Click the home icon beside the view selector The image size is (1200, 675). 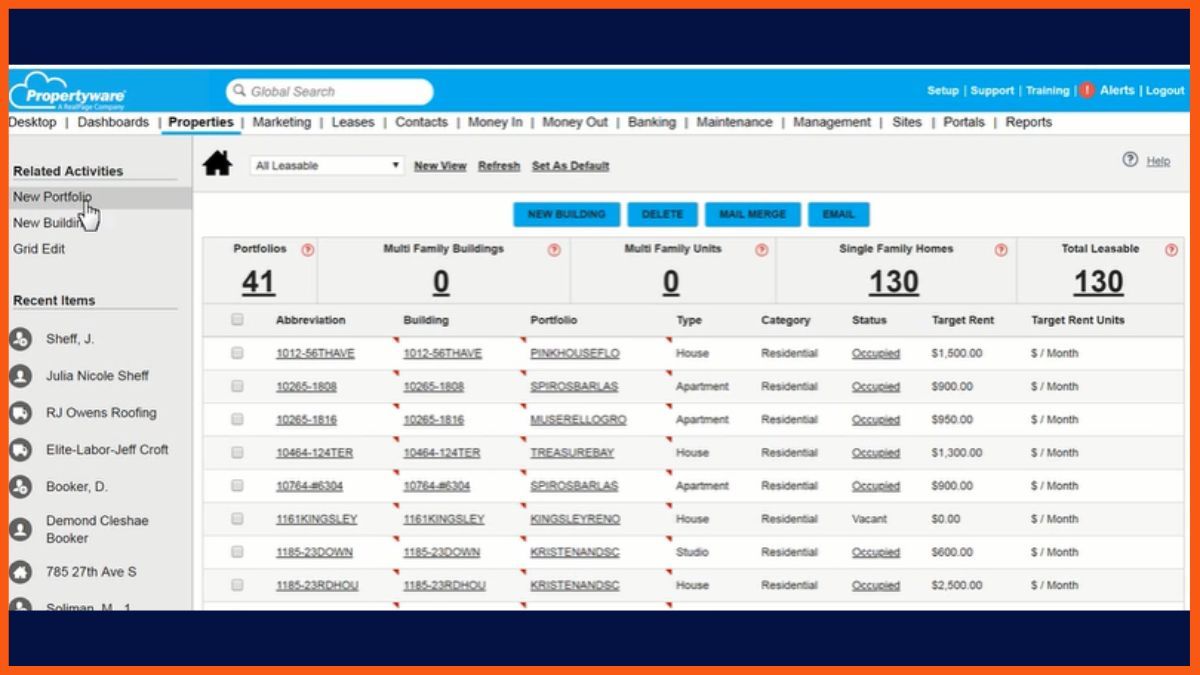217,164
